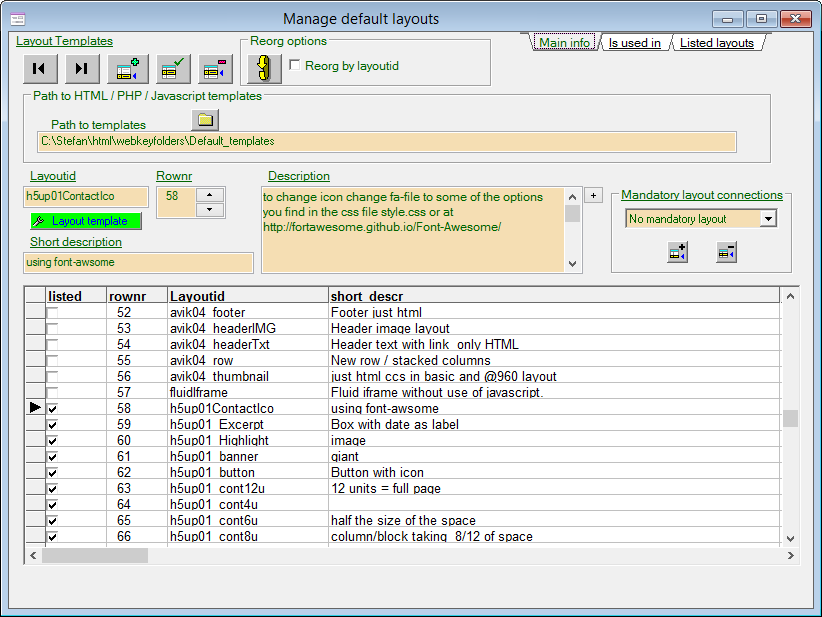This screenshot has height=617, width=822.
Task: Remove a mandatory layout connection icon
Action: tap(727, 253)
